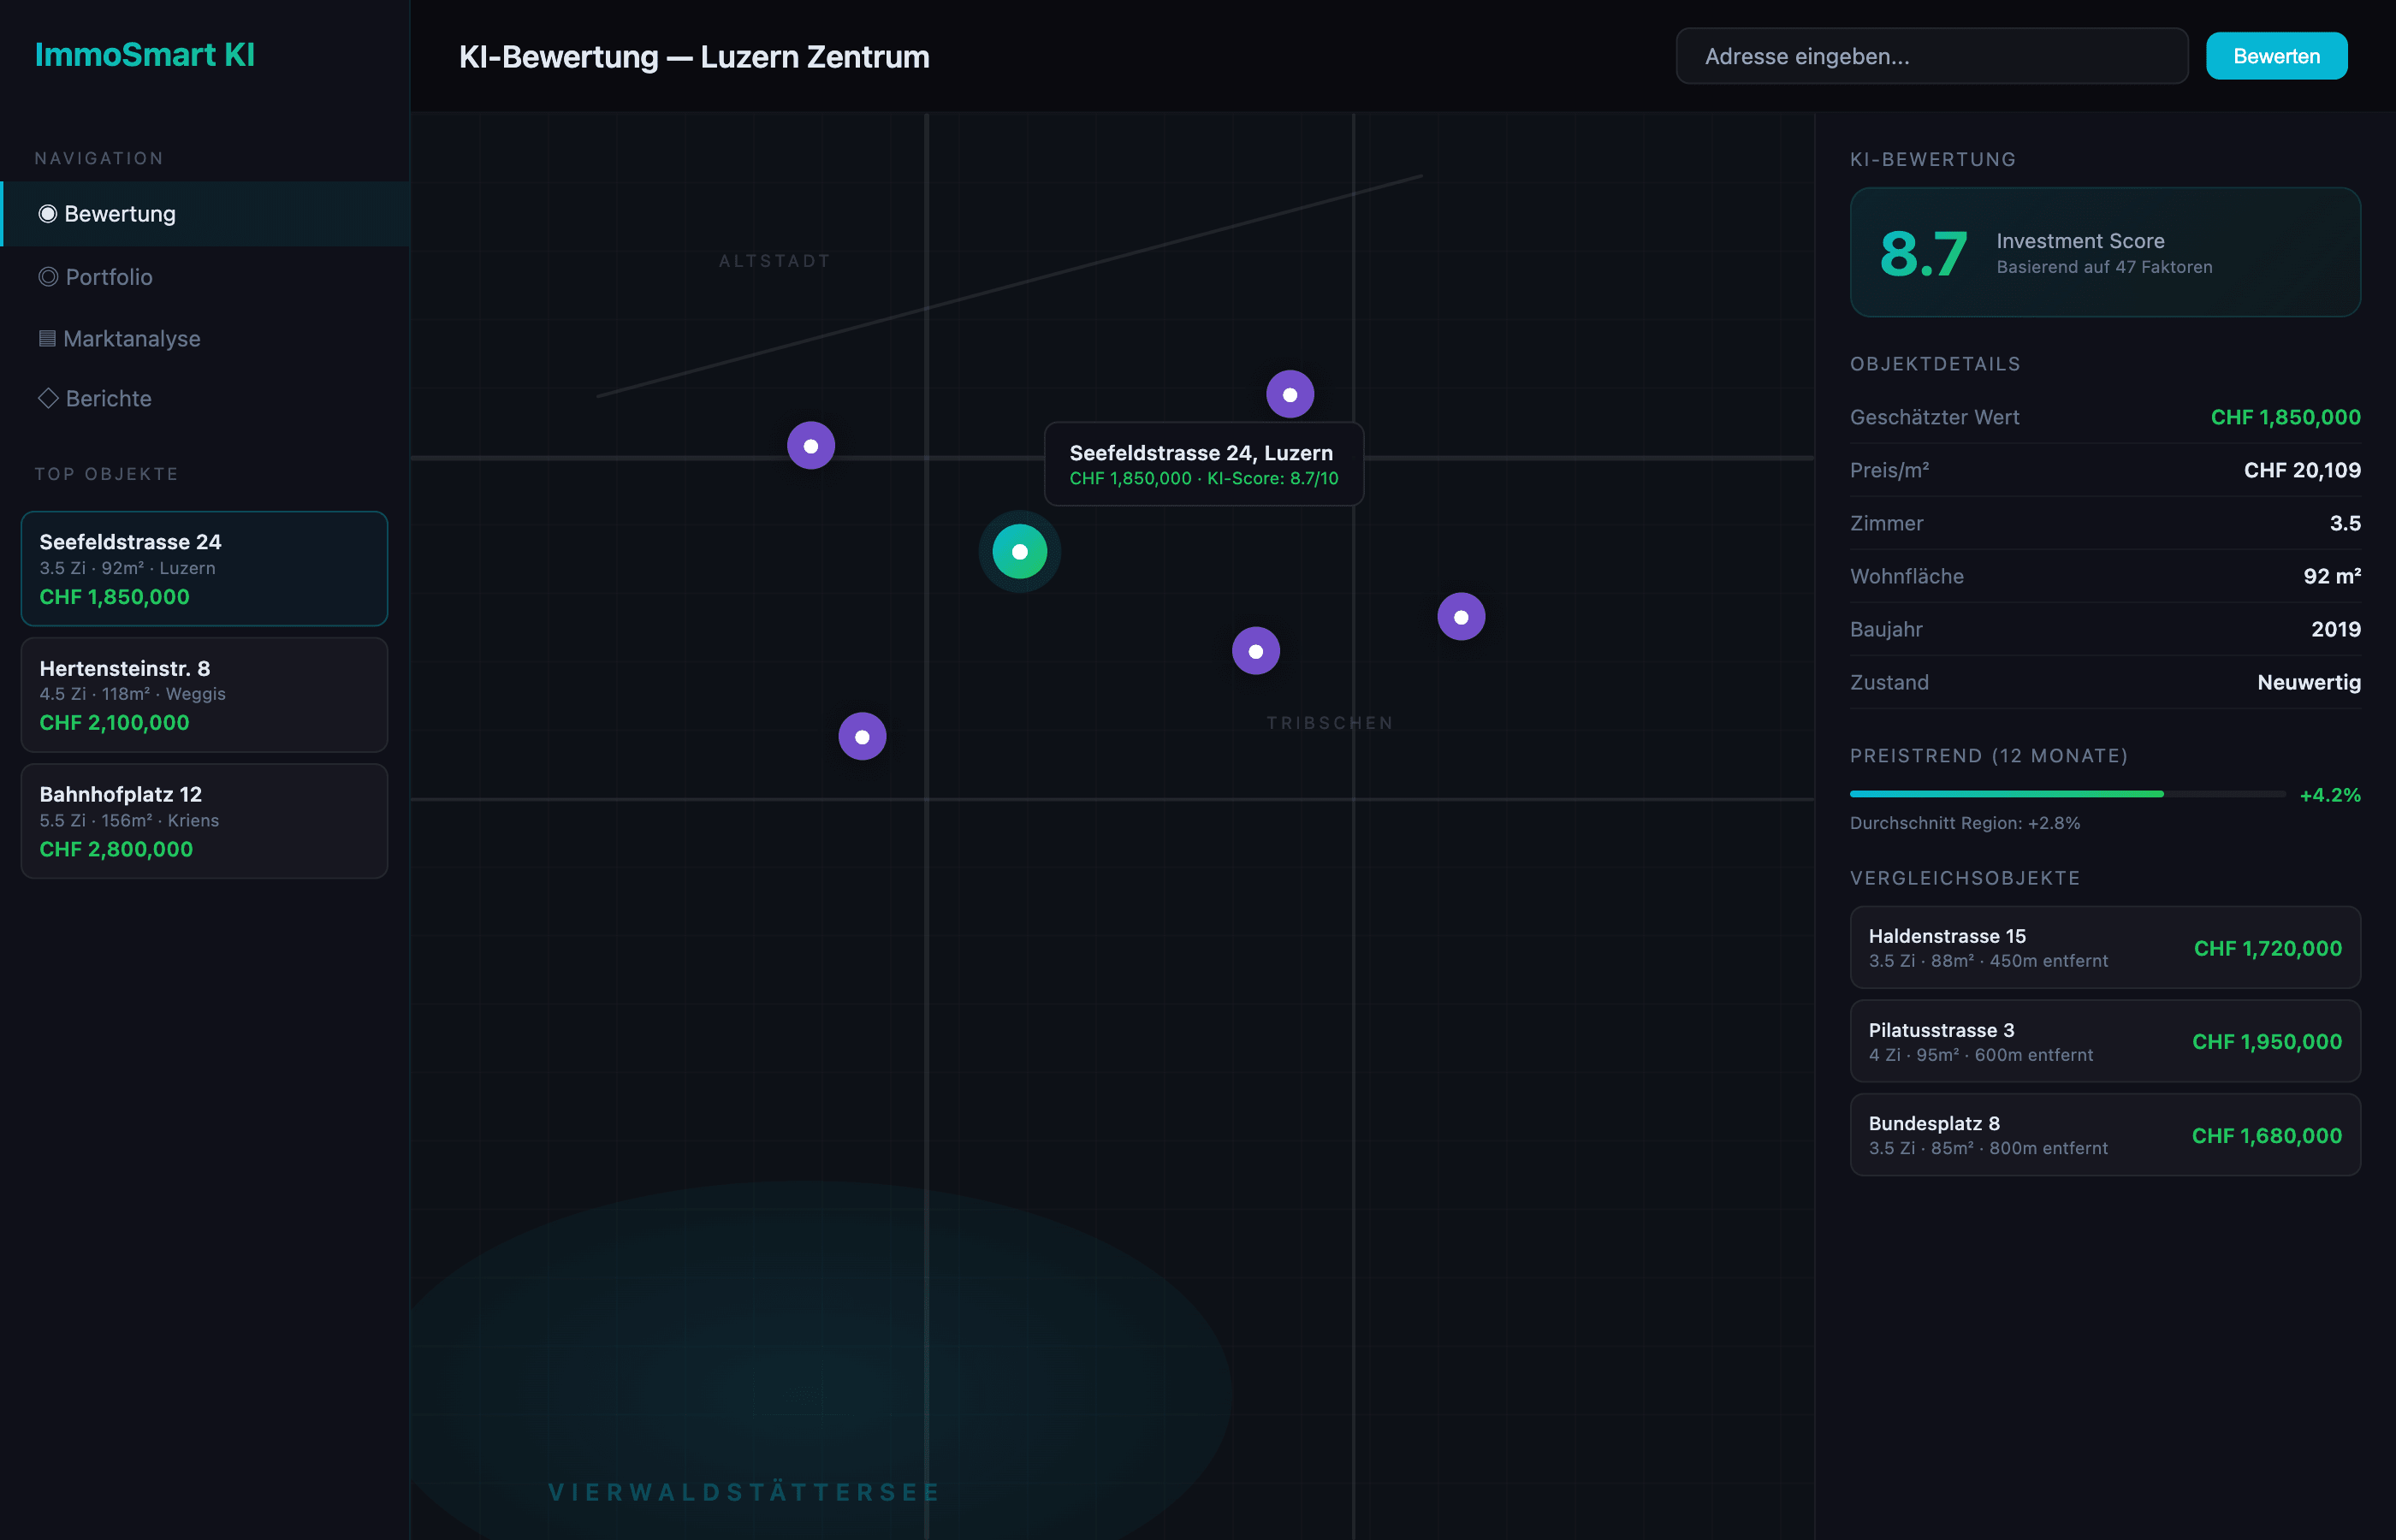The width and height of the screenshot is (2396, 1540).
Task: Click the Berichte diamond icon
Action: [48, 398]
